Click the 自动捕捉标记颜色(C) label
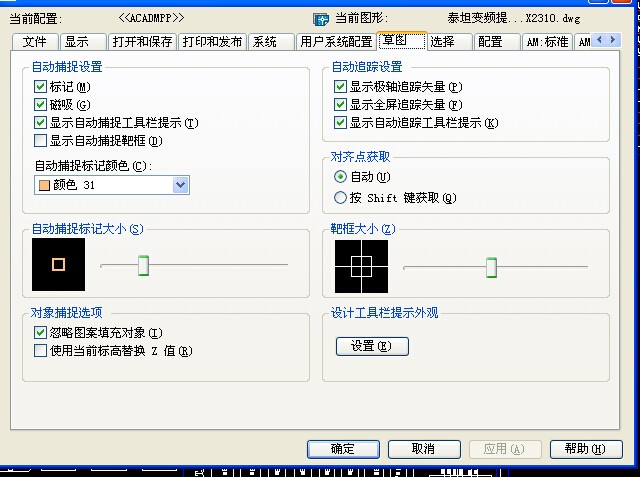Image resolution: width=640 pixels, height=477 pixels. 93,166
